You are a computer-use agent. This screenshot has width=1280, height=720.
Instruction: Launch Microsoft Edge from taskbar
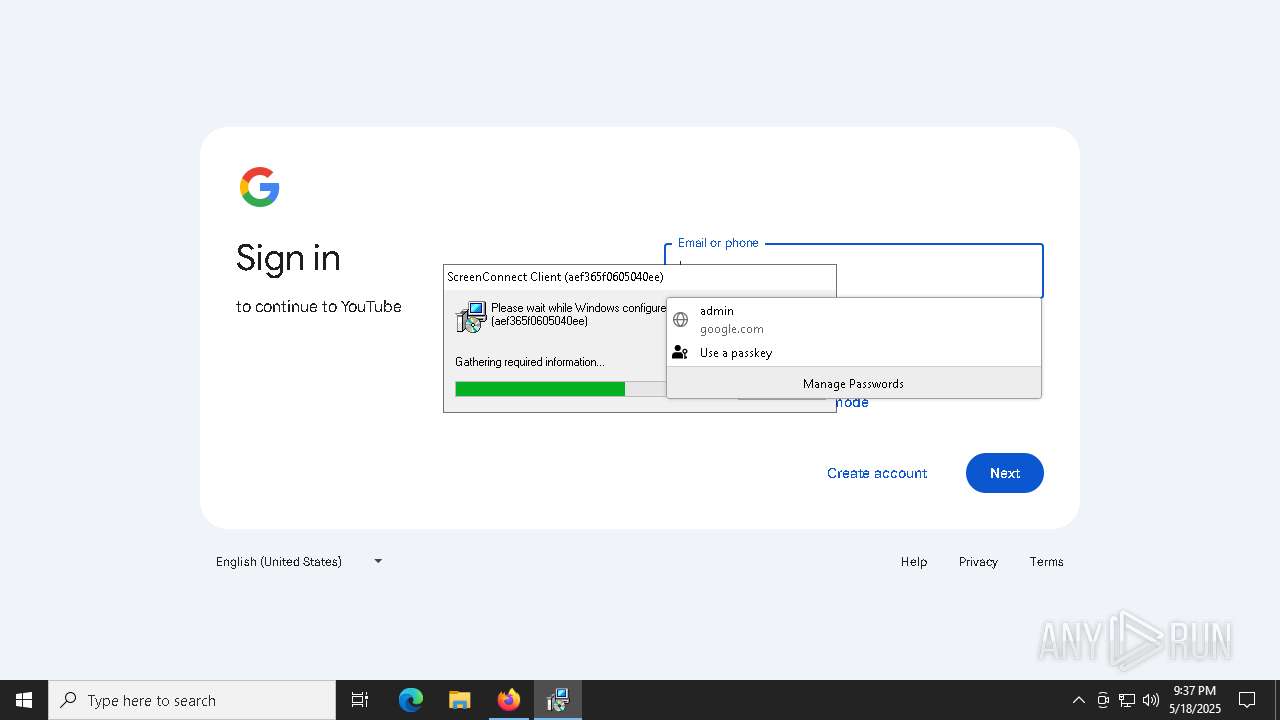(411, 700)
